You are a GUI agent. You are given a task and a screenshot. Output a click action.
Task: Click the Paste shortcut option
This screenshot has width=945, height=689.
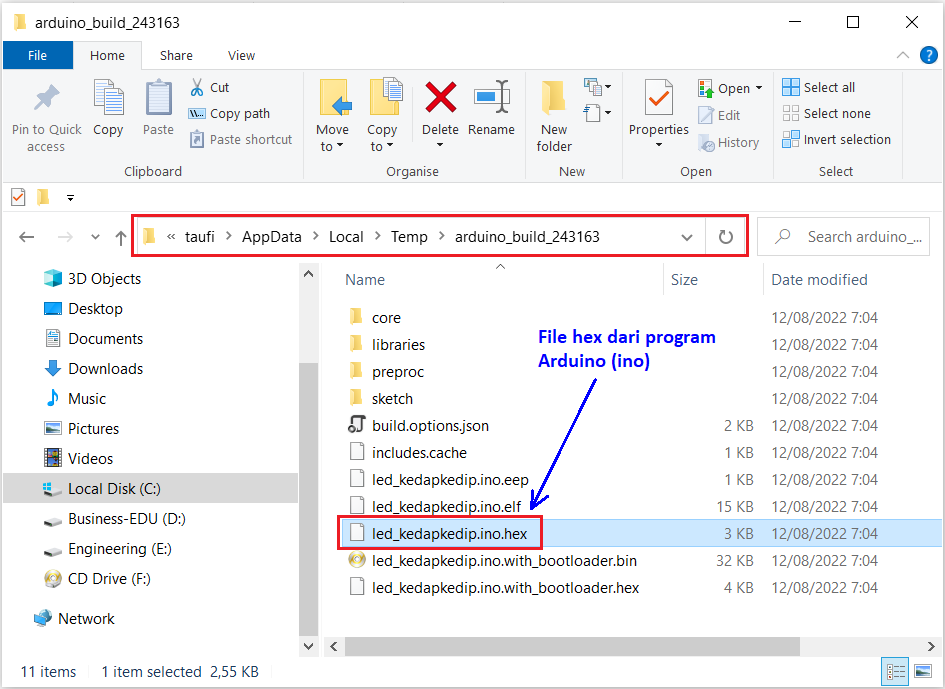tap(240, 139)
